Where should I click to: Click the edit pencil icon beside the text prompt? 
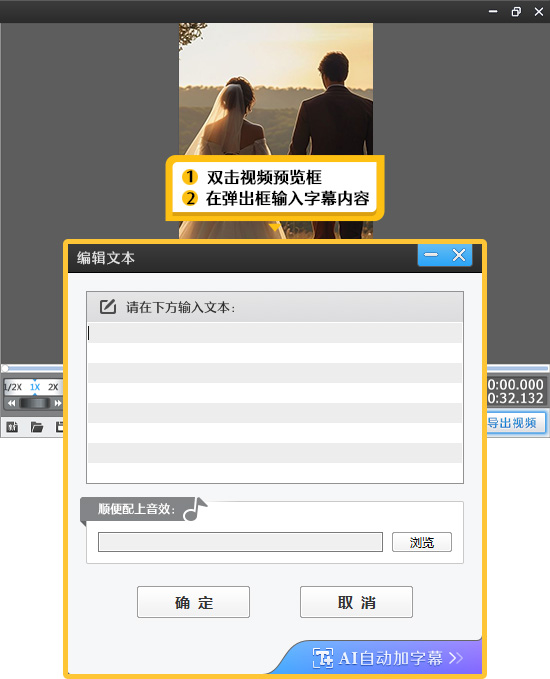[108, 307]
